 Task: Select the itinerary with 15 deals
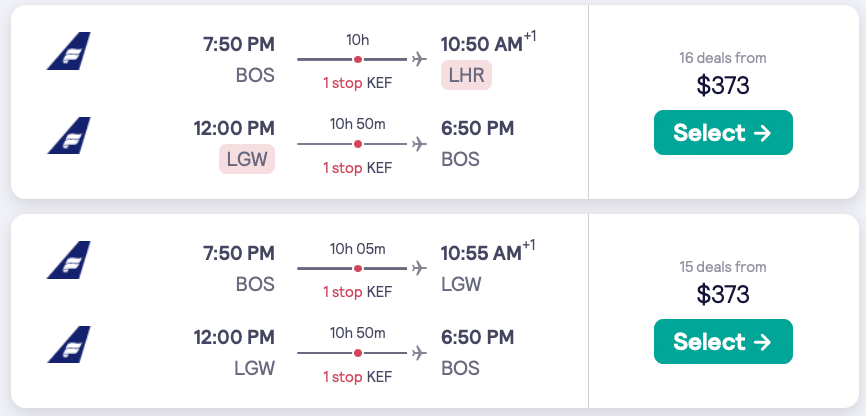tap(723, 342)
